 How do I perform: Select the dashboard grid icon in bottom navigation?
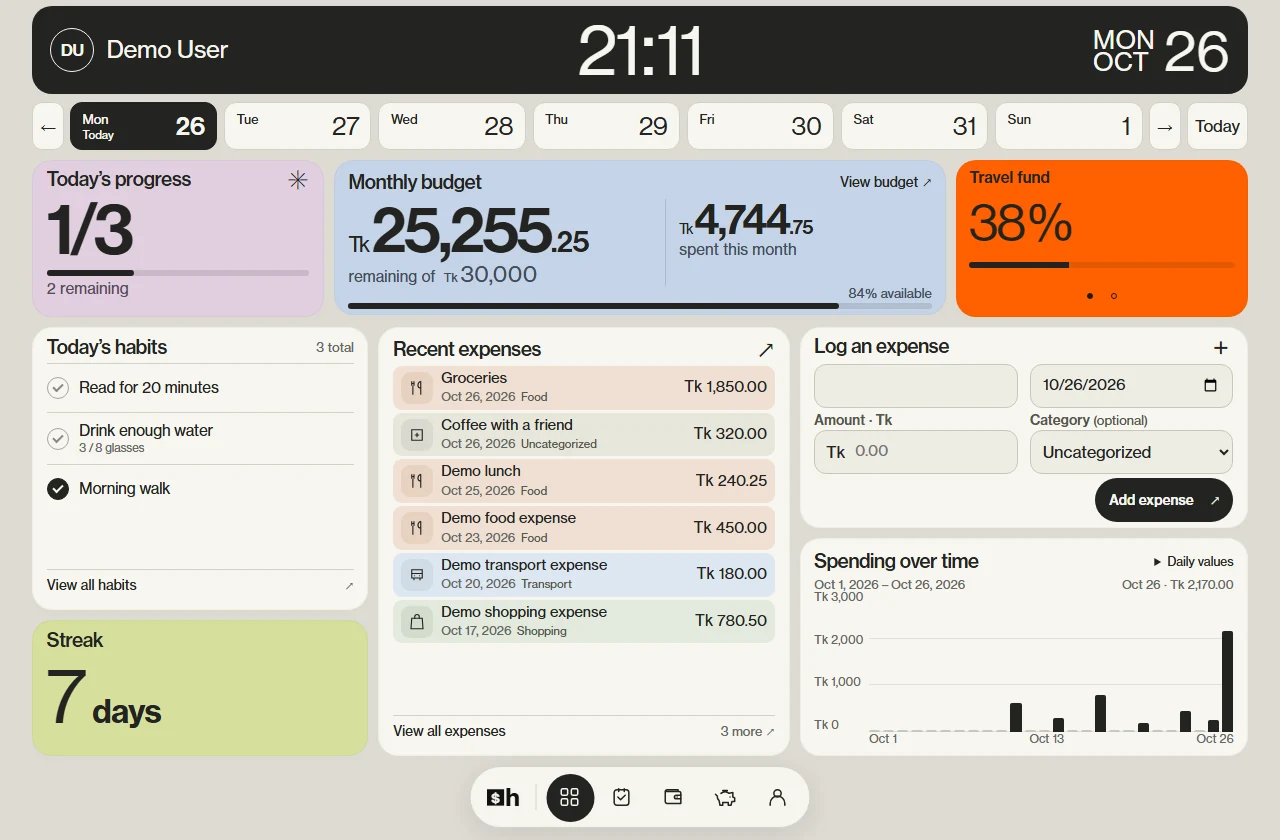[x=570, y=797]
